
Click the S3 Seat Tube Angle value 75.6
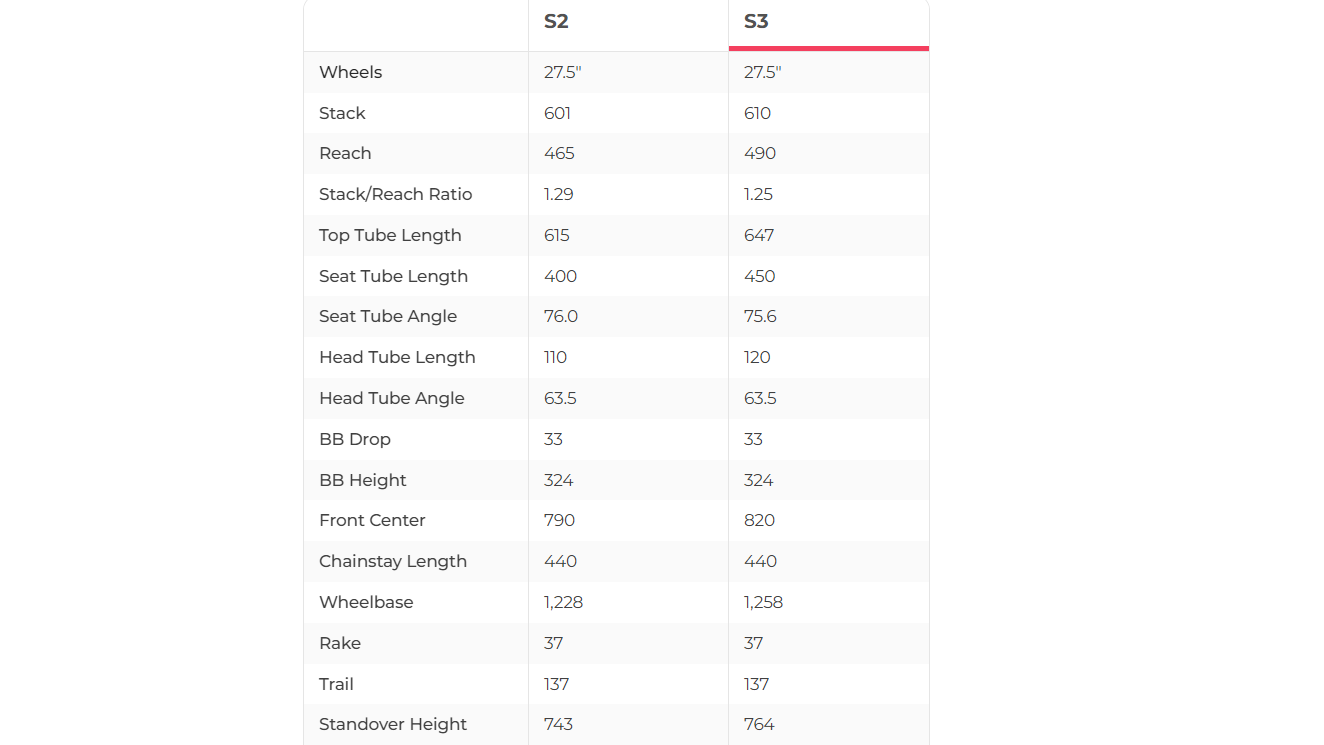[x=760, y=316]
